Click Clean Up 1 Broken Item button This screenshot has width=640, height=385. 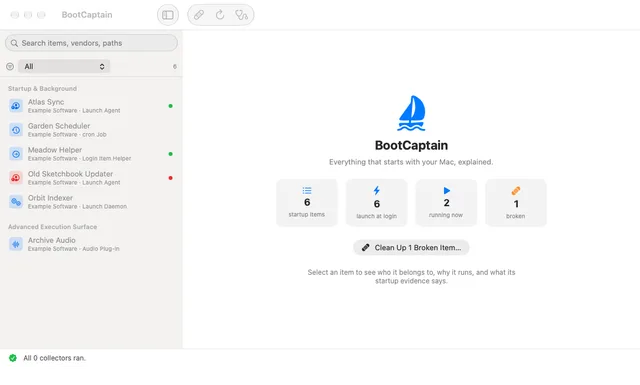point(411,247)
